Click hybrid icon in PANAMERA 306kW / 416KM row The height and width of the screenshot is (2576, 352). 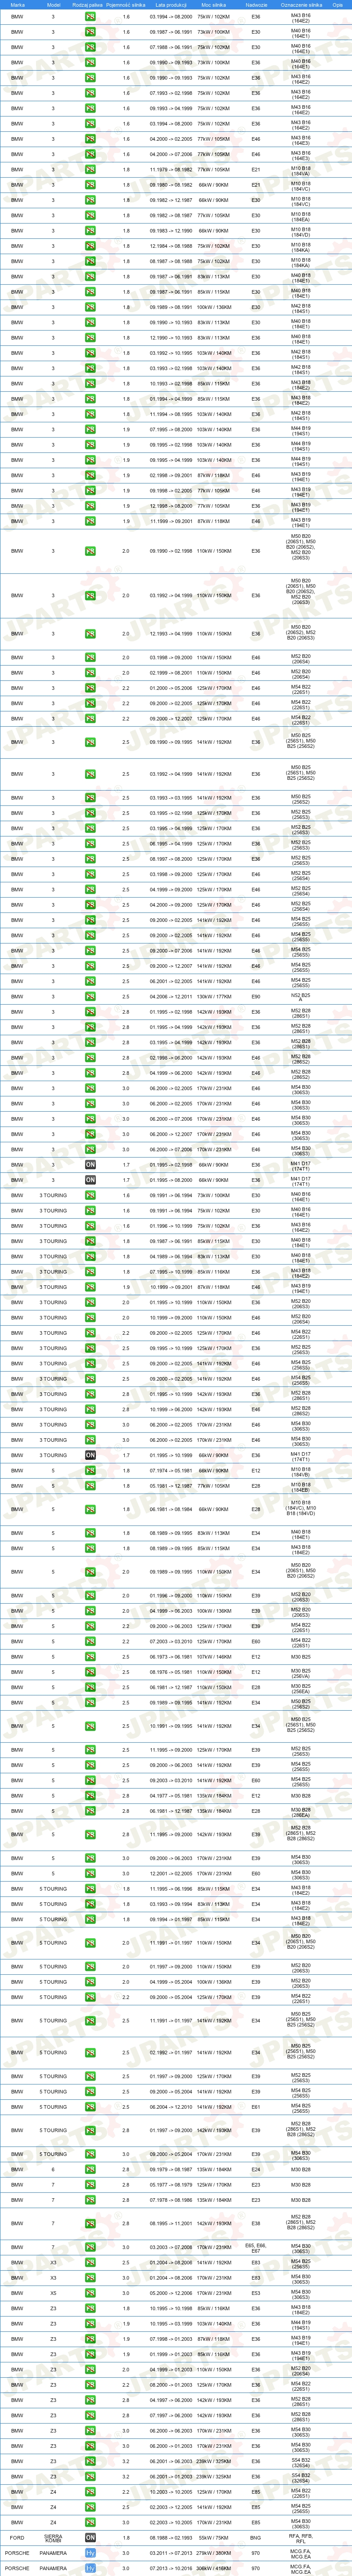click(90, 2568)
